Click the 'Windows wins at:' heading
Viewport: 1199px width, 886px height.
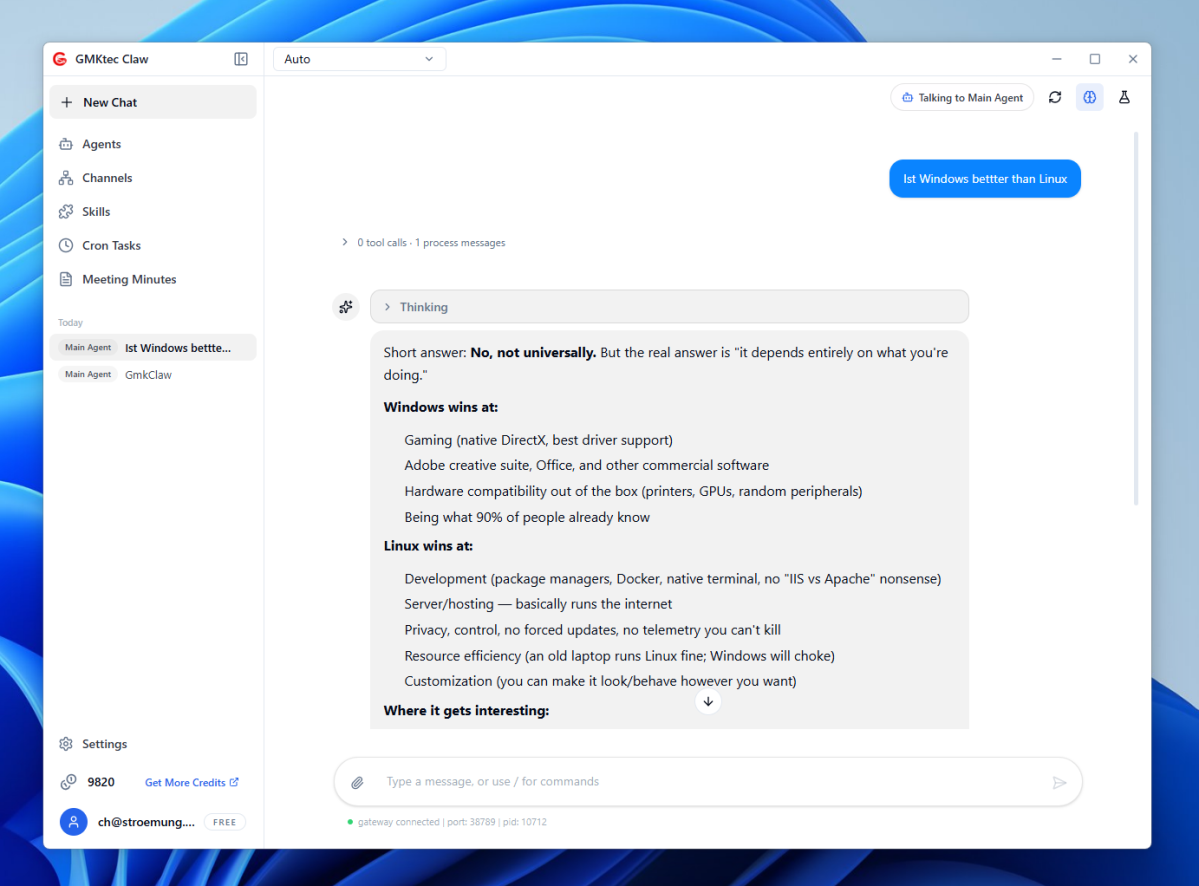440,407
